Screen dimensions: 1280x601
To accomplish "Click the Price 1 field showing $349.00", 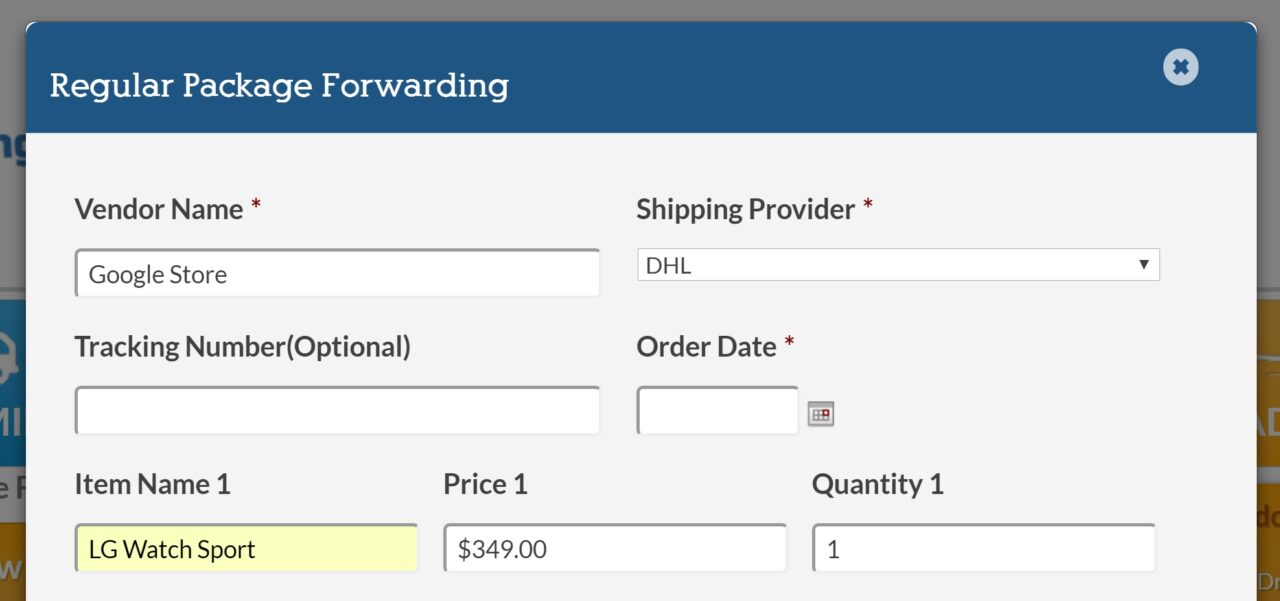I will 615,549.
